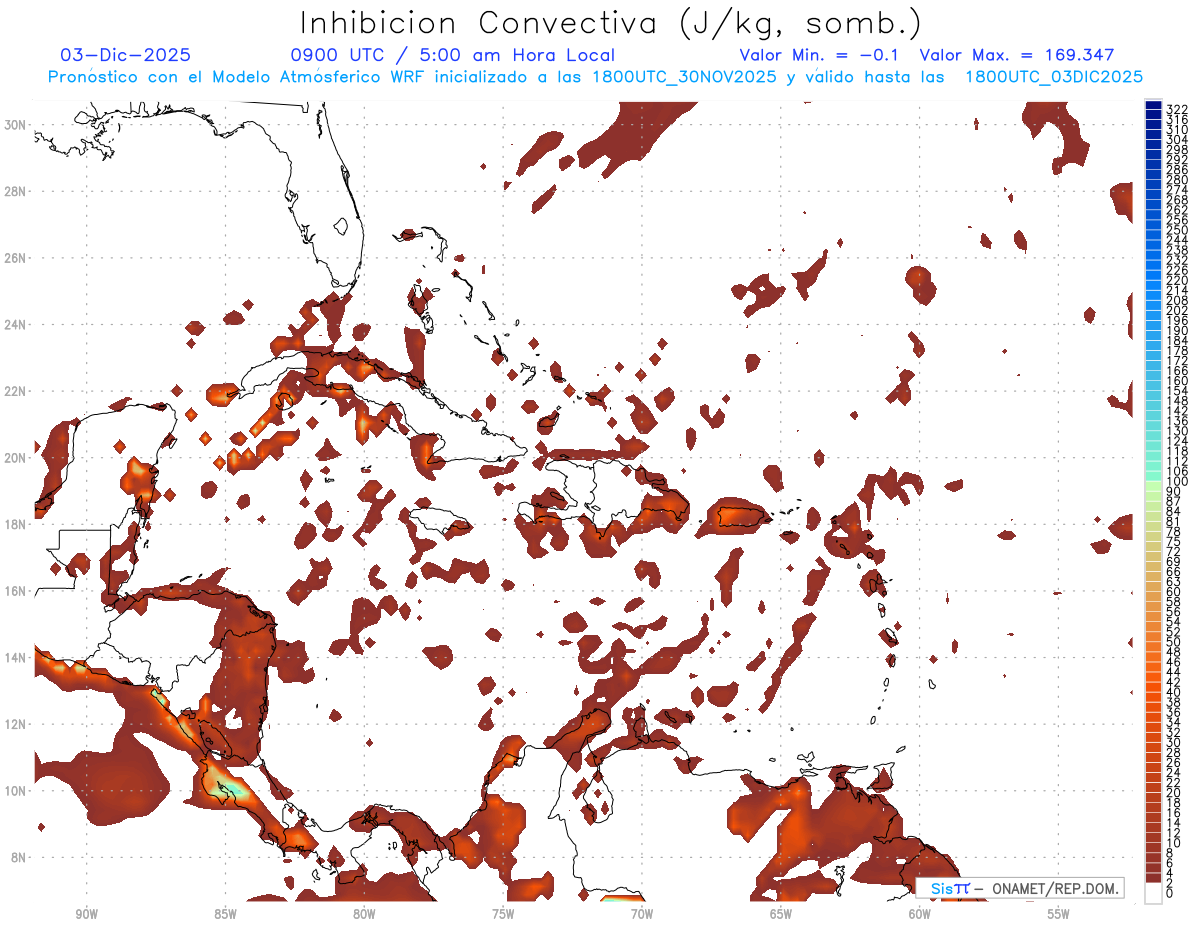Click the 'Pronóstico con el Modelo Atmósferico WRF' text
1200x927 pixels.
237,77
